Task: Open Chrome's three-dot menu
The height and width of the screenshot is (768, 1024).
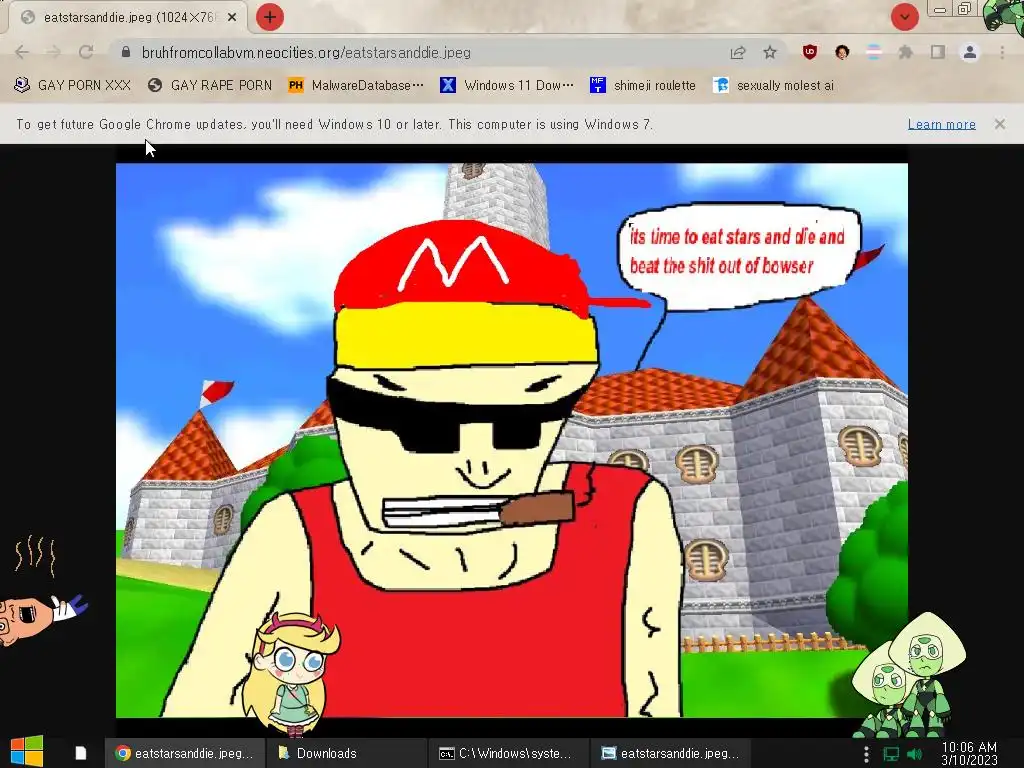Action: pyautogui.click(x=1002, y=52)
